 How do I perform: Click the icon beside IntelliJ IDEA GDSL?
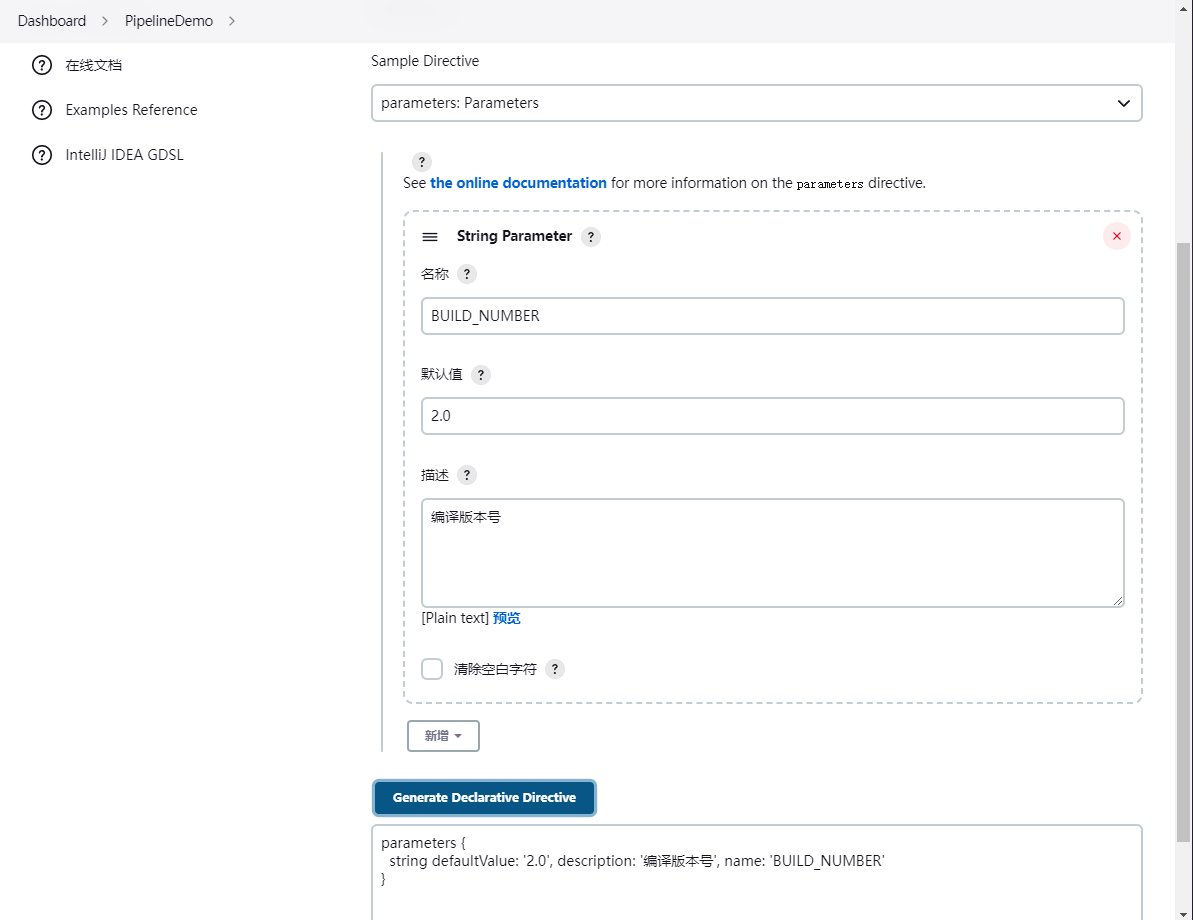point(41,154)
